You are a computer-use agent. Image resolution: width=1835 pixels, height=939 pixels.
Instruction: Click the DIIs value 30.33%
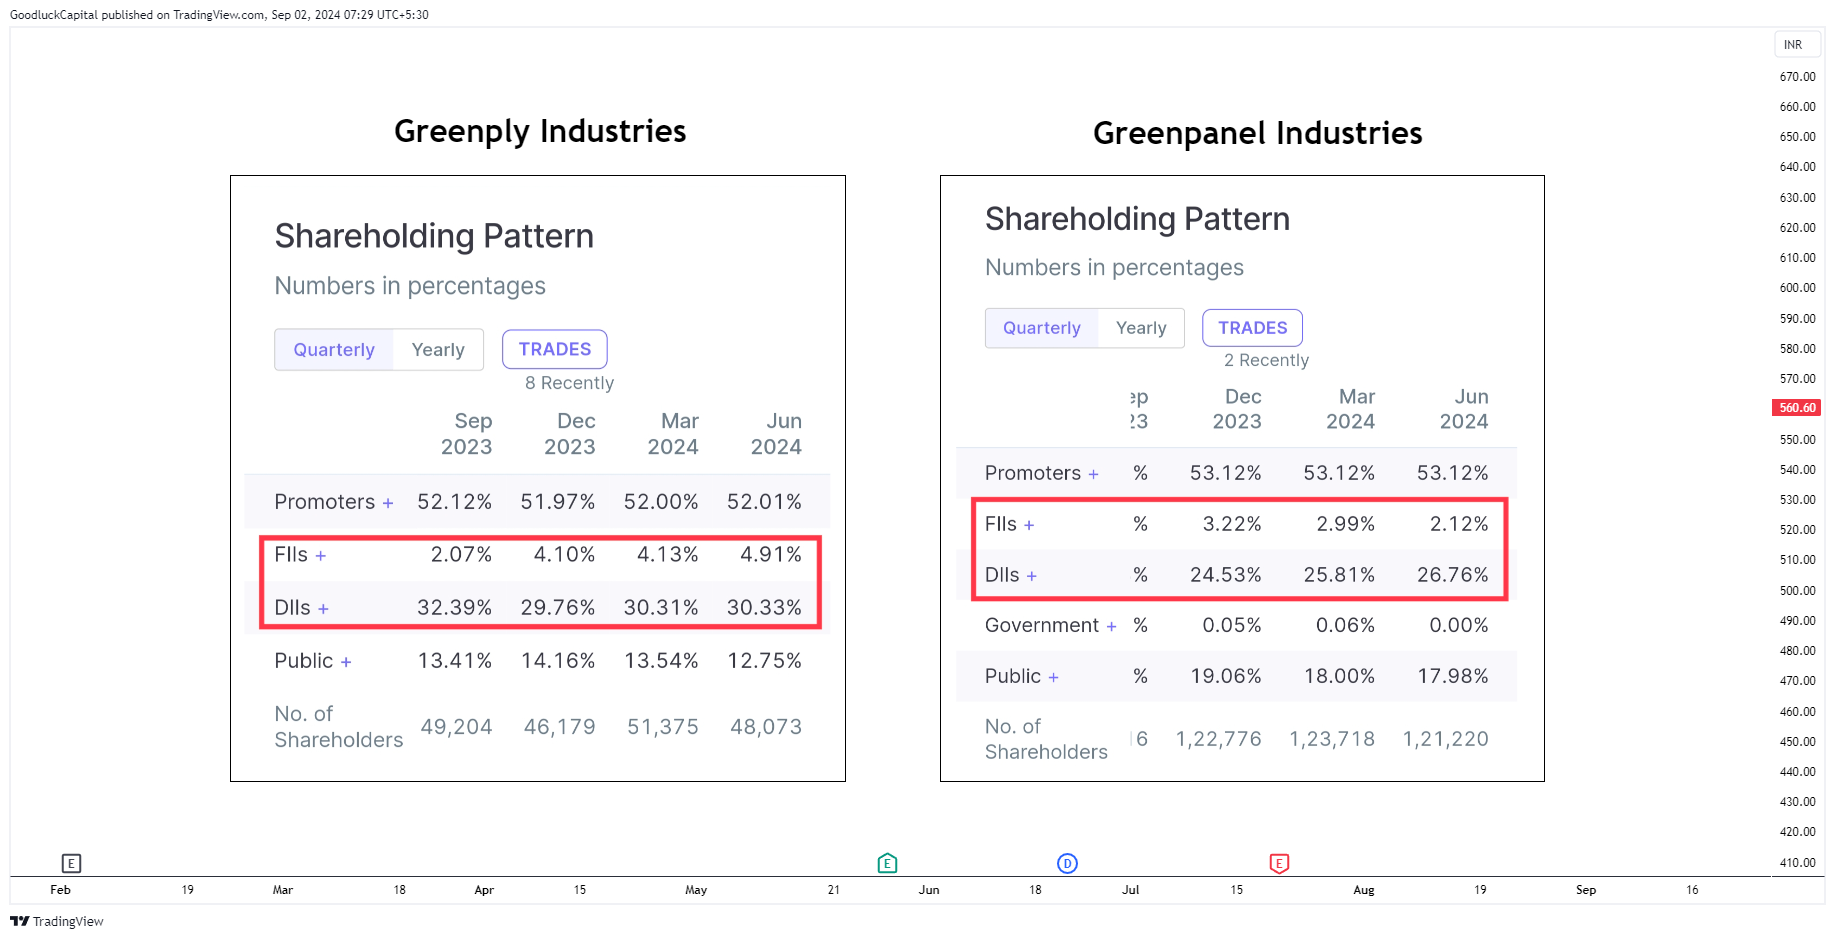click(x=764, y=608)
